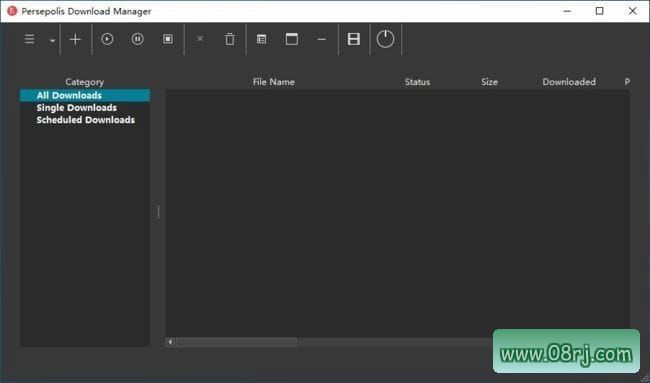Open download properties icon
The width and height of the screenshot is (650, 383).
[x=262, y=39]
